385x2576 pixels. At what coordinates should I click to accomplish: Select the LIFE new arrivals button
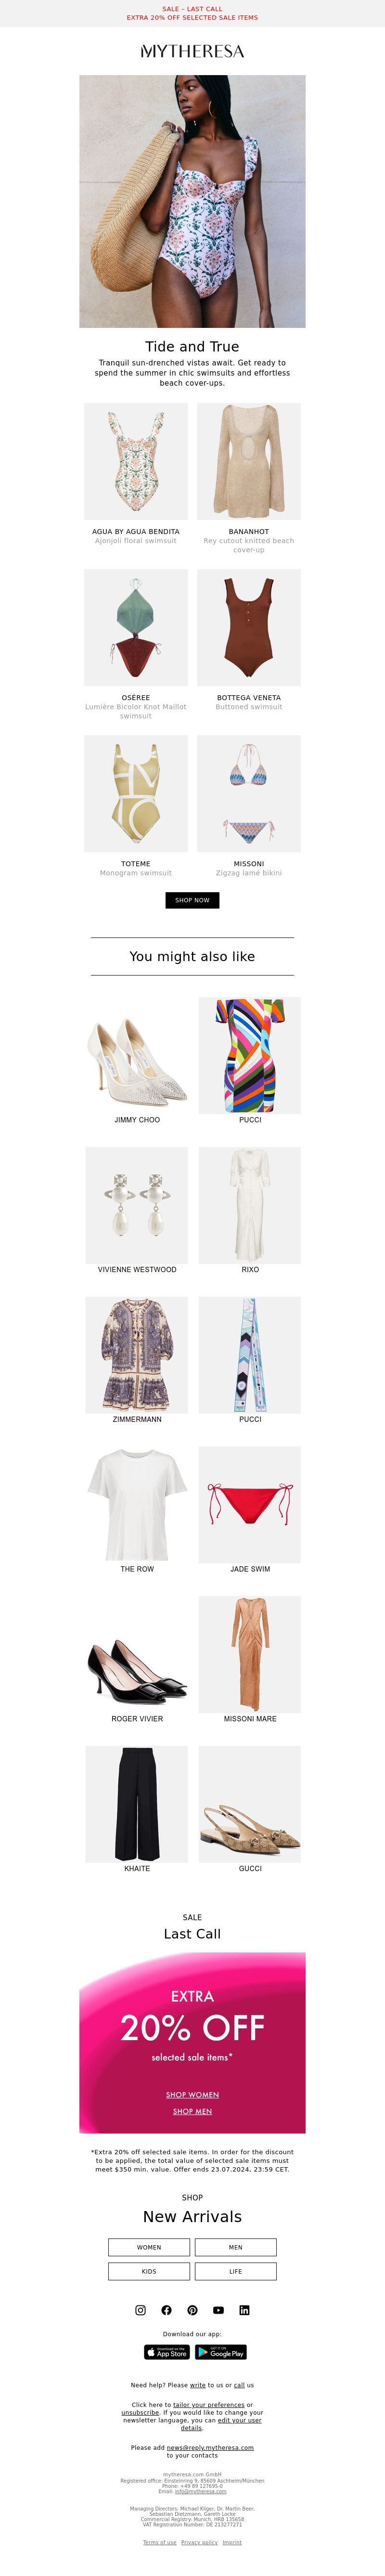[235, 2271]
